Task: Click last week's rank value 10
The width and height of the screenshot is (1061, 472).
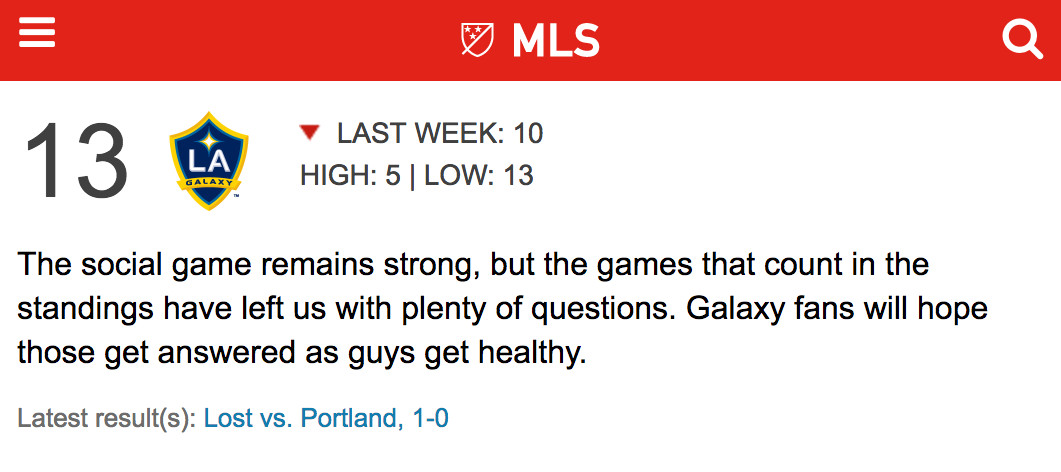Action: click(527, 133)
